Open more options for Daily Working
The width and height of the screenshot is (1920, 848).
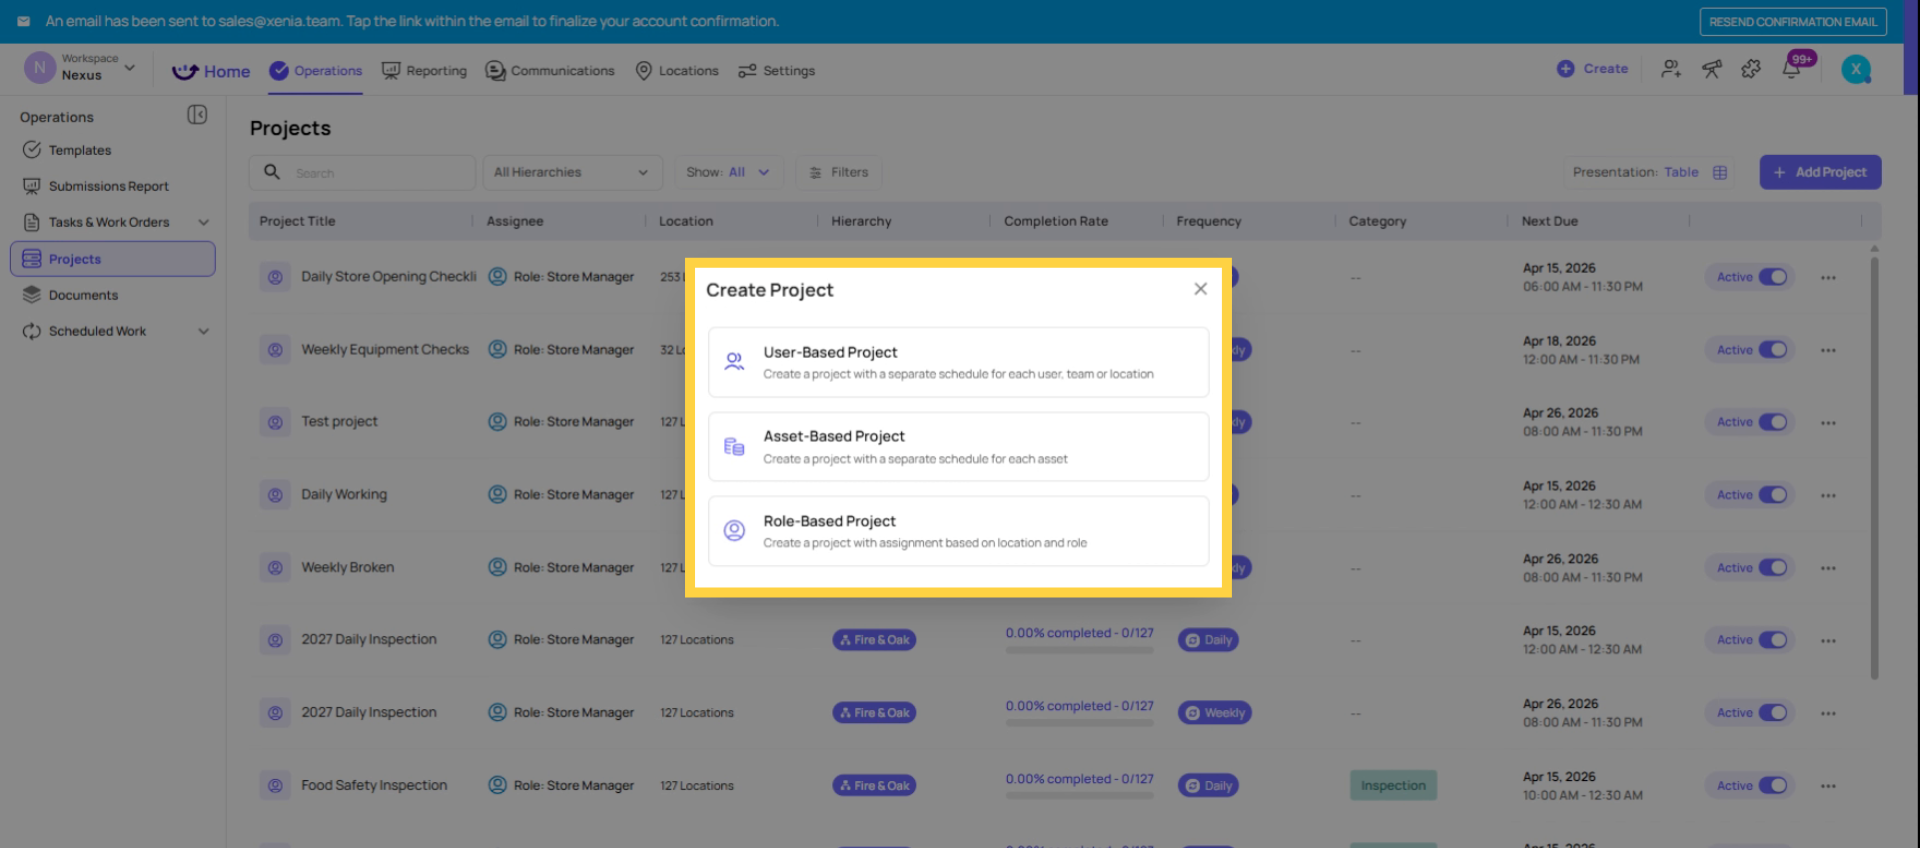[x=1828, y=496]
